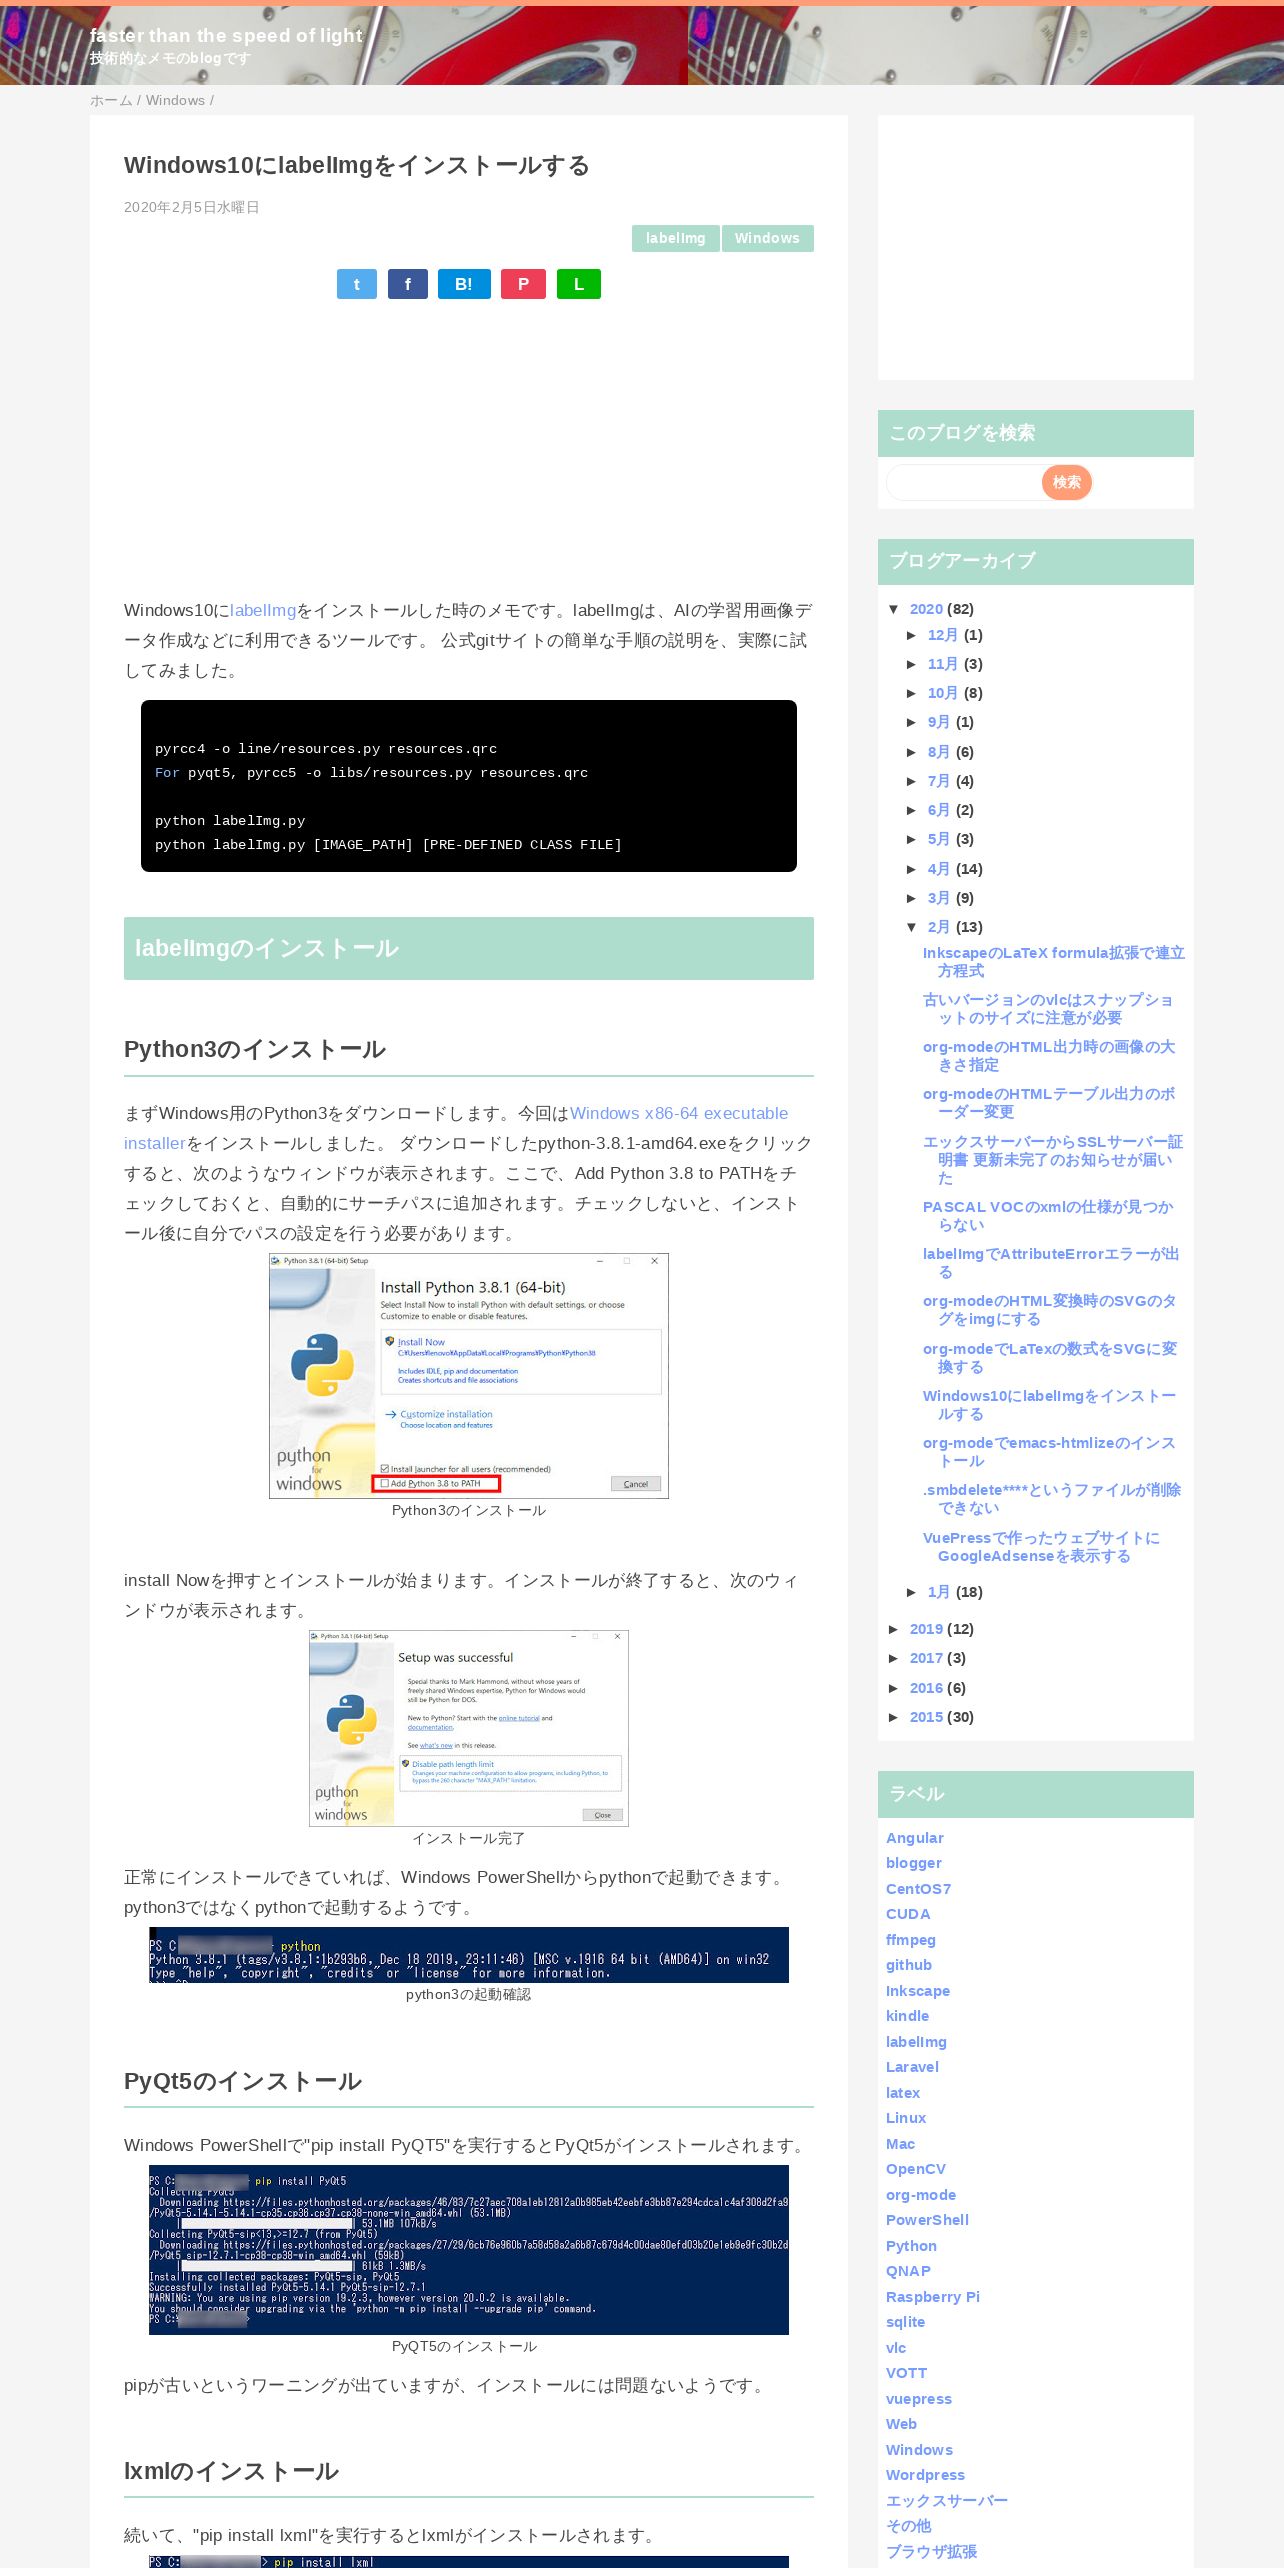
Task: Open the Windows tag on the post
Action: coord(767,238)
